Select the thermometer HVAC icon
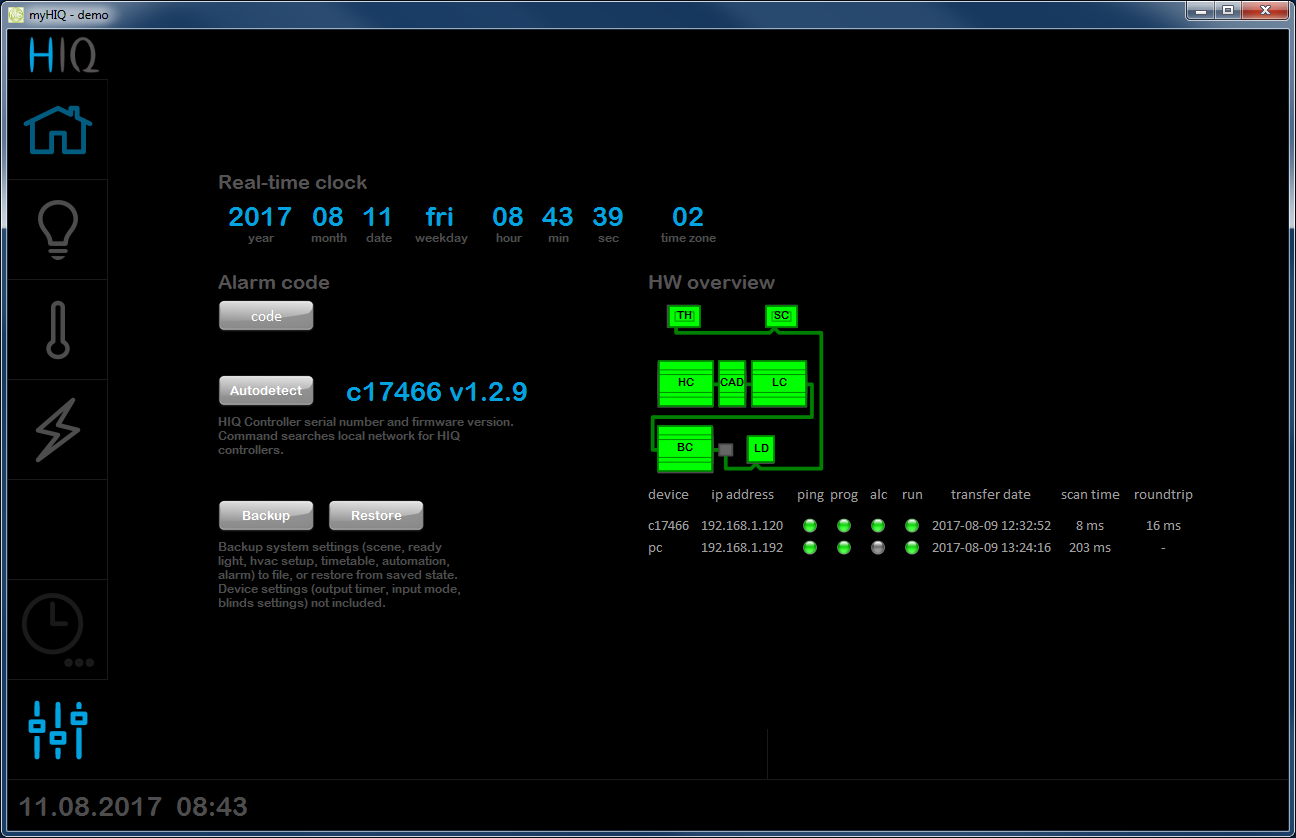Image resolution: width=1296 pixels, height=838 pixels. (57, 330)
